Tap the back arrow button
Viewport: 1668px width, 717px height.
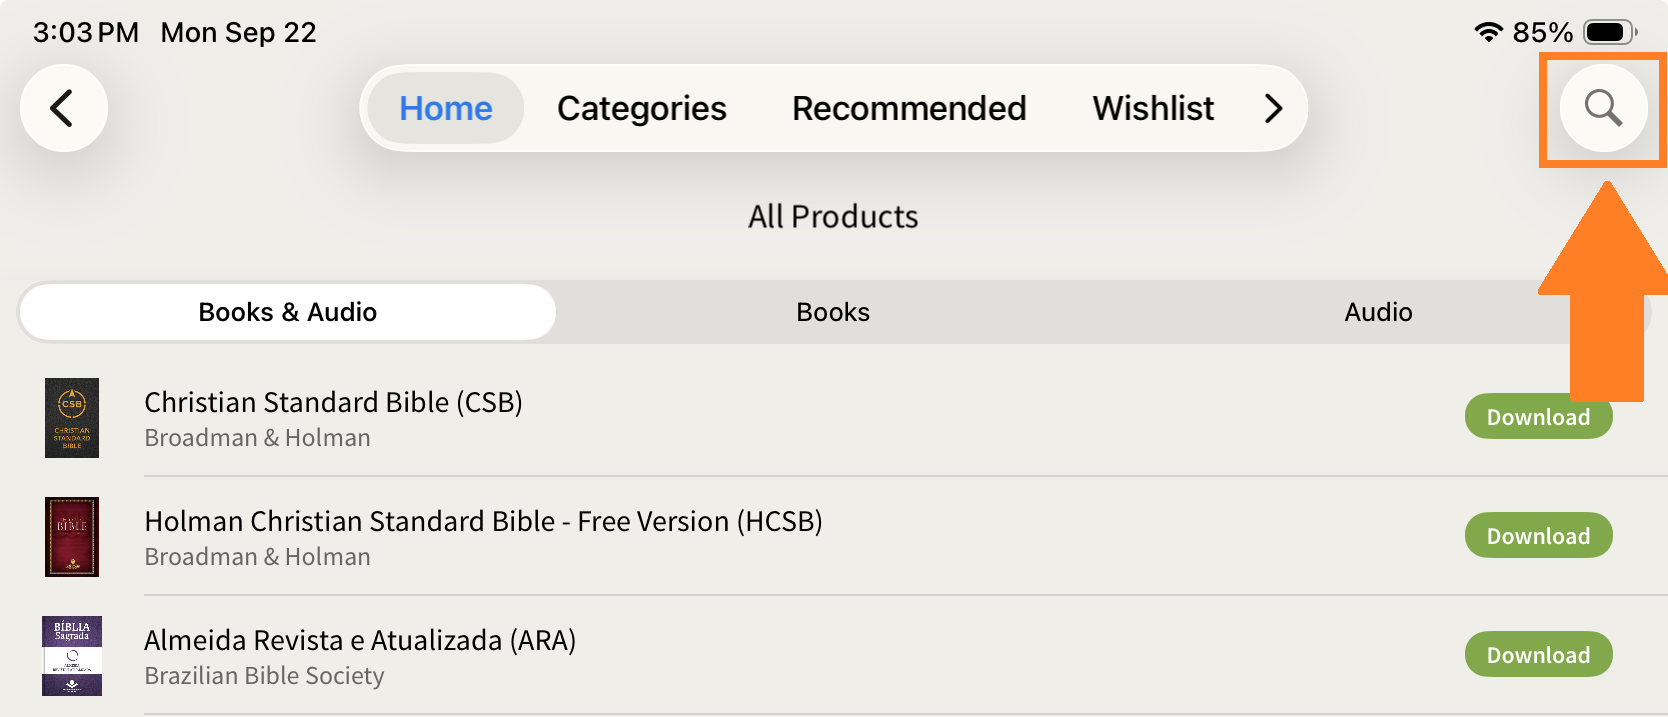click(x=63, y=108)
